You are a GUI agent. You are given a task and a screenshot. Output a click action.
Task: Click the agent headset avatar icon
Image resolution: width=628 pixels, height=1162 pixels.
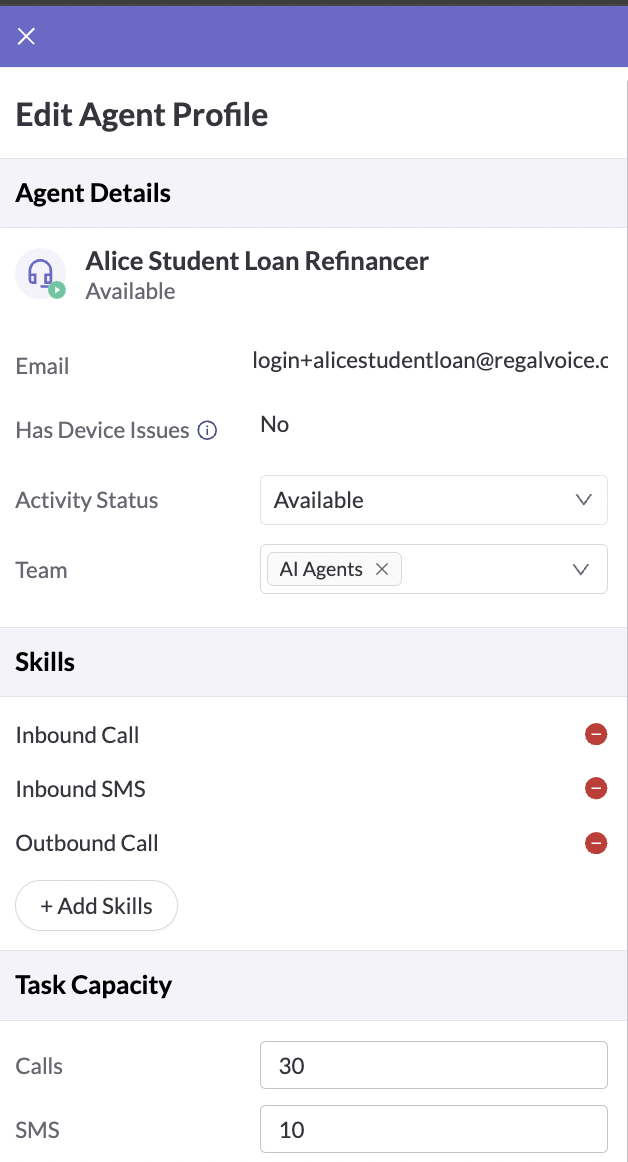point(41,273)
